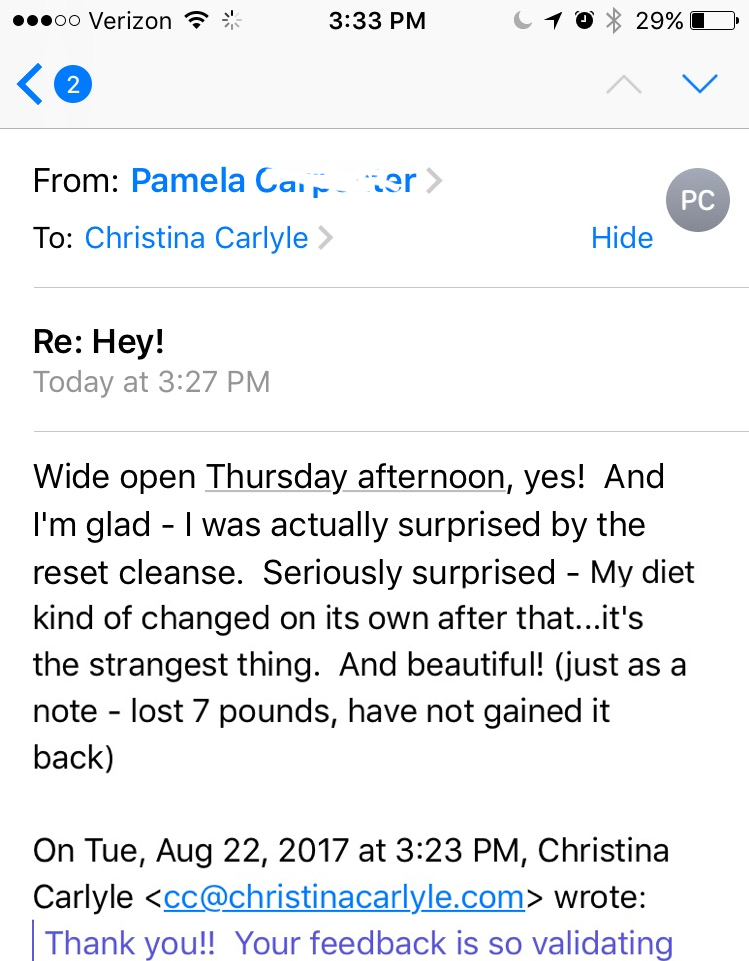This screenshot has height=961, width=749.
Task: Tap the battery indicator icon
Action: [714, 21]
